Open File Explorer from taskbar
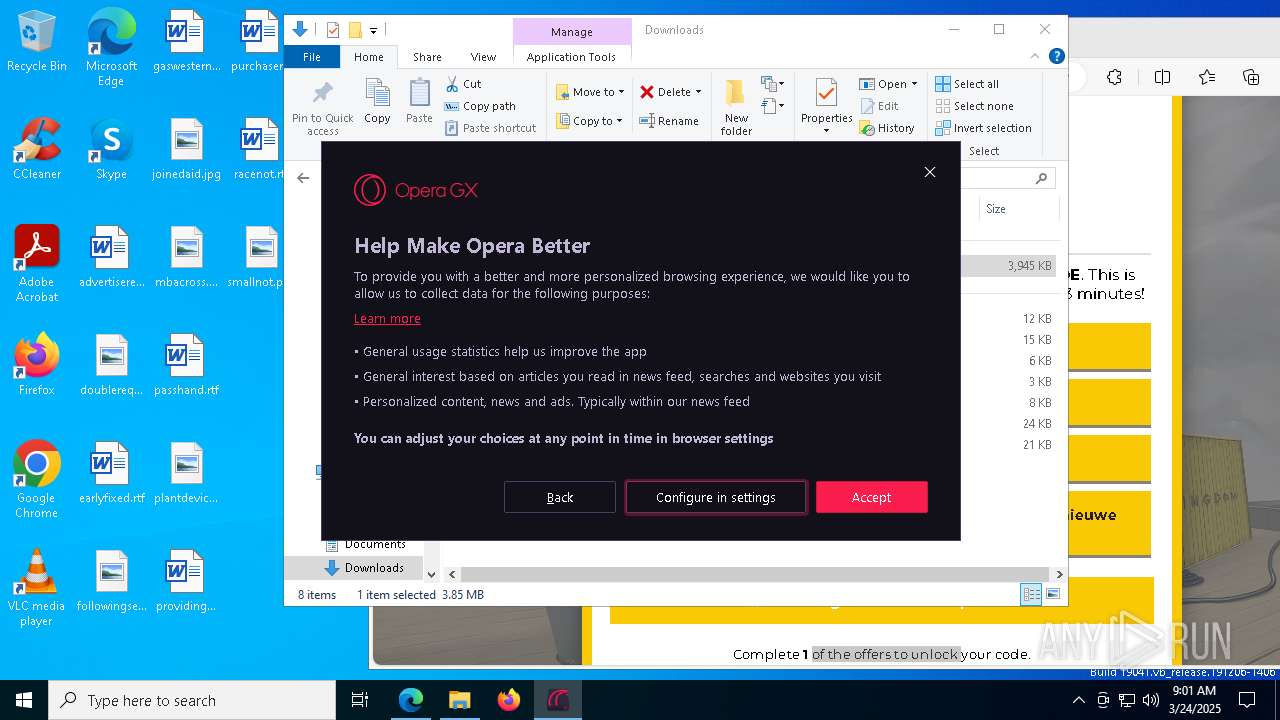This screenshot has width=1280, height=720. click(x=460, y=700)
